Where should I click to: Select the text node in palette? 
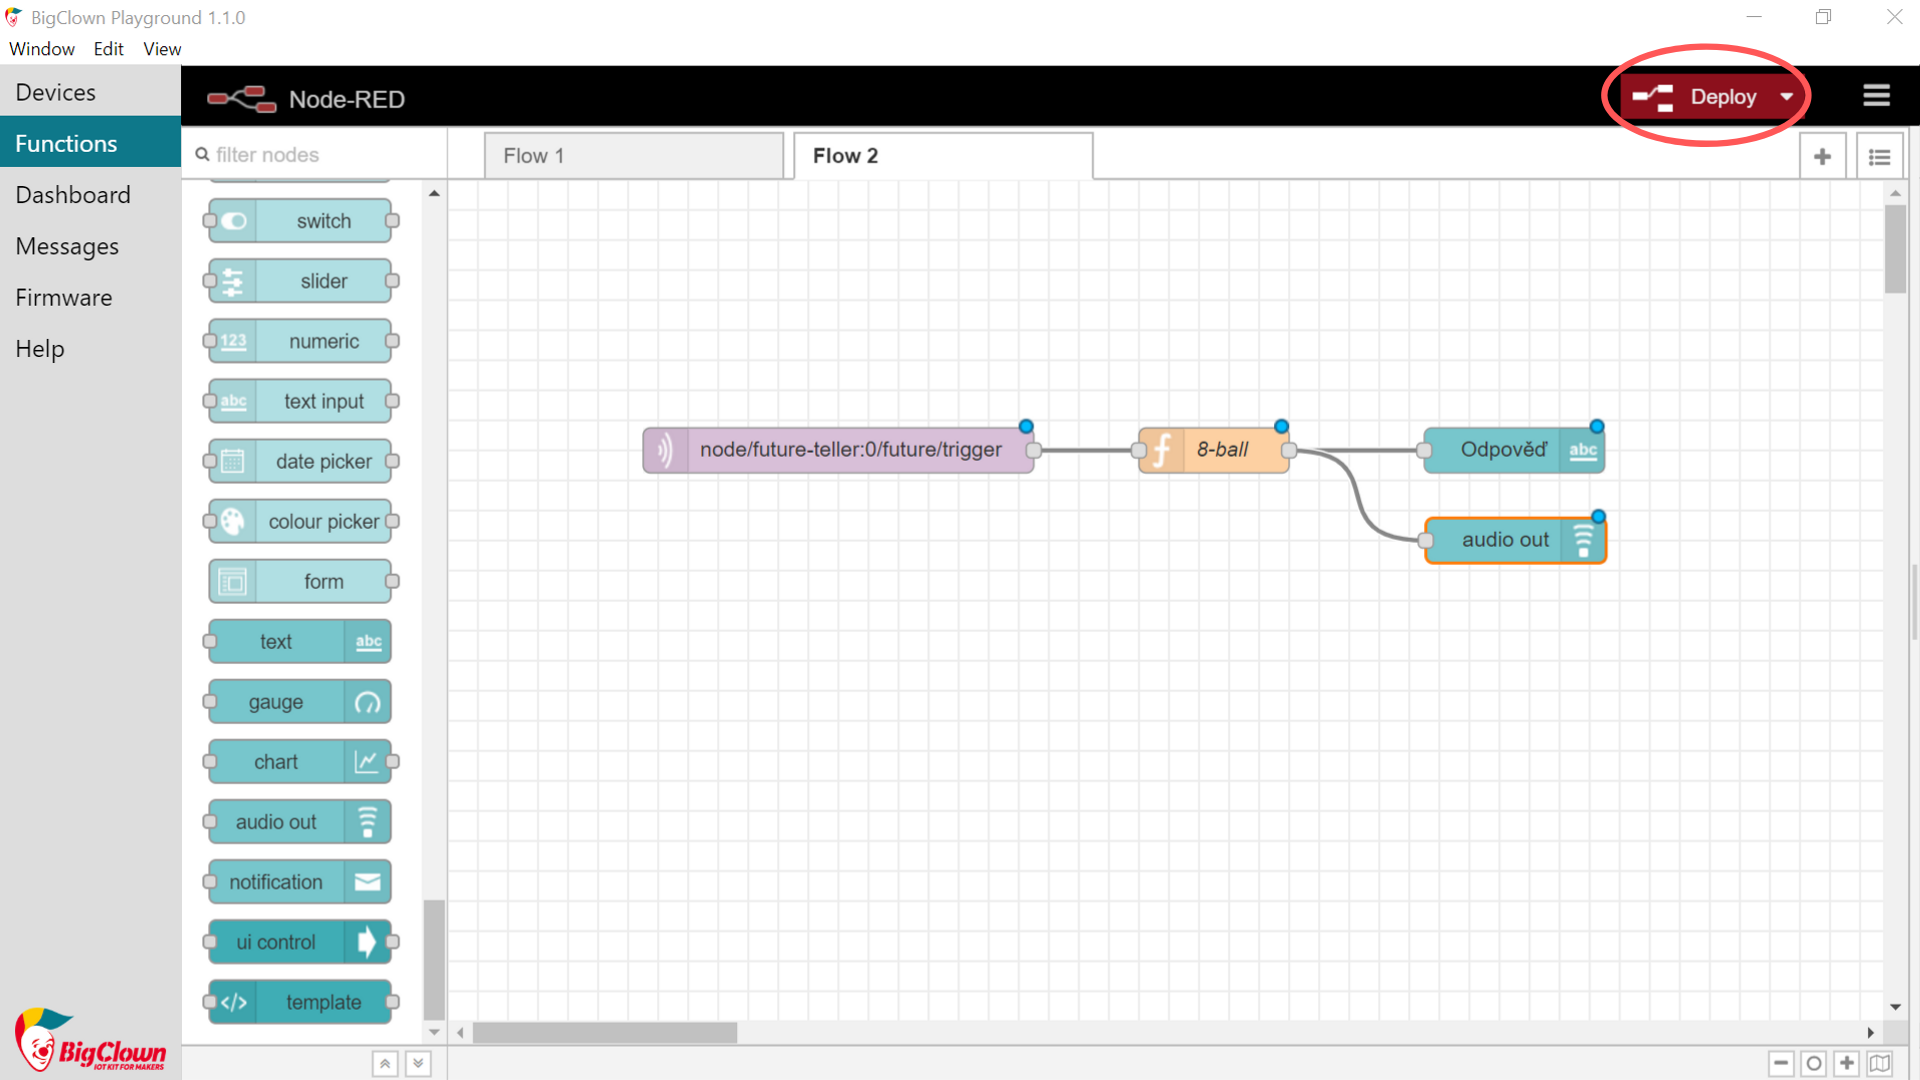[x=300, y=641]
